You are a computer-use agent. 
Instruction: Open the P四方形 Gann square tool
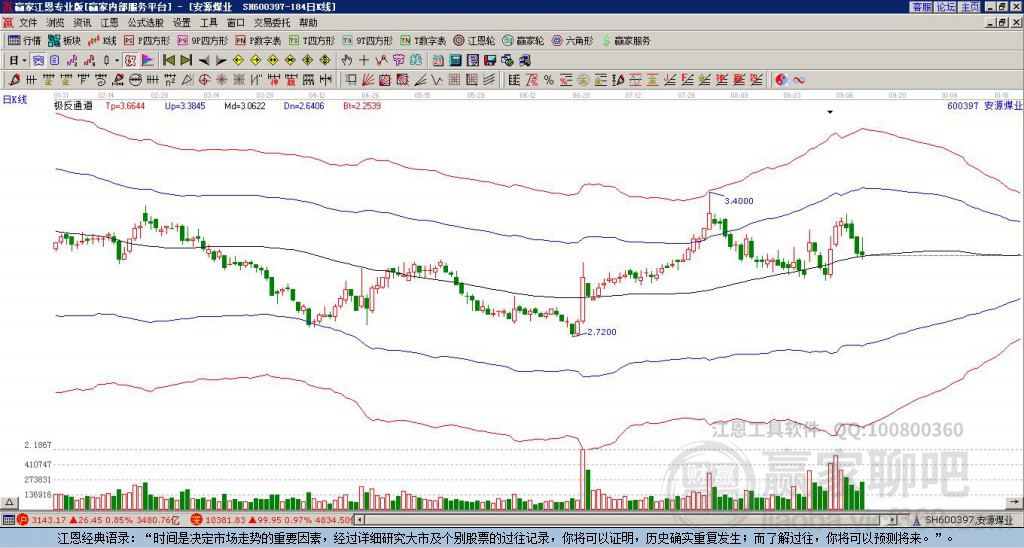147,40
